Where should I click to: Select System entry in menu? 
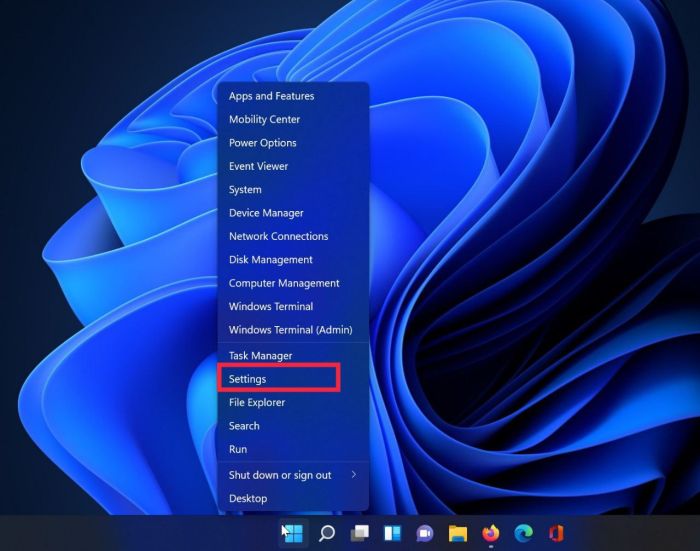[x=293, y=189]
